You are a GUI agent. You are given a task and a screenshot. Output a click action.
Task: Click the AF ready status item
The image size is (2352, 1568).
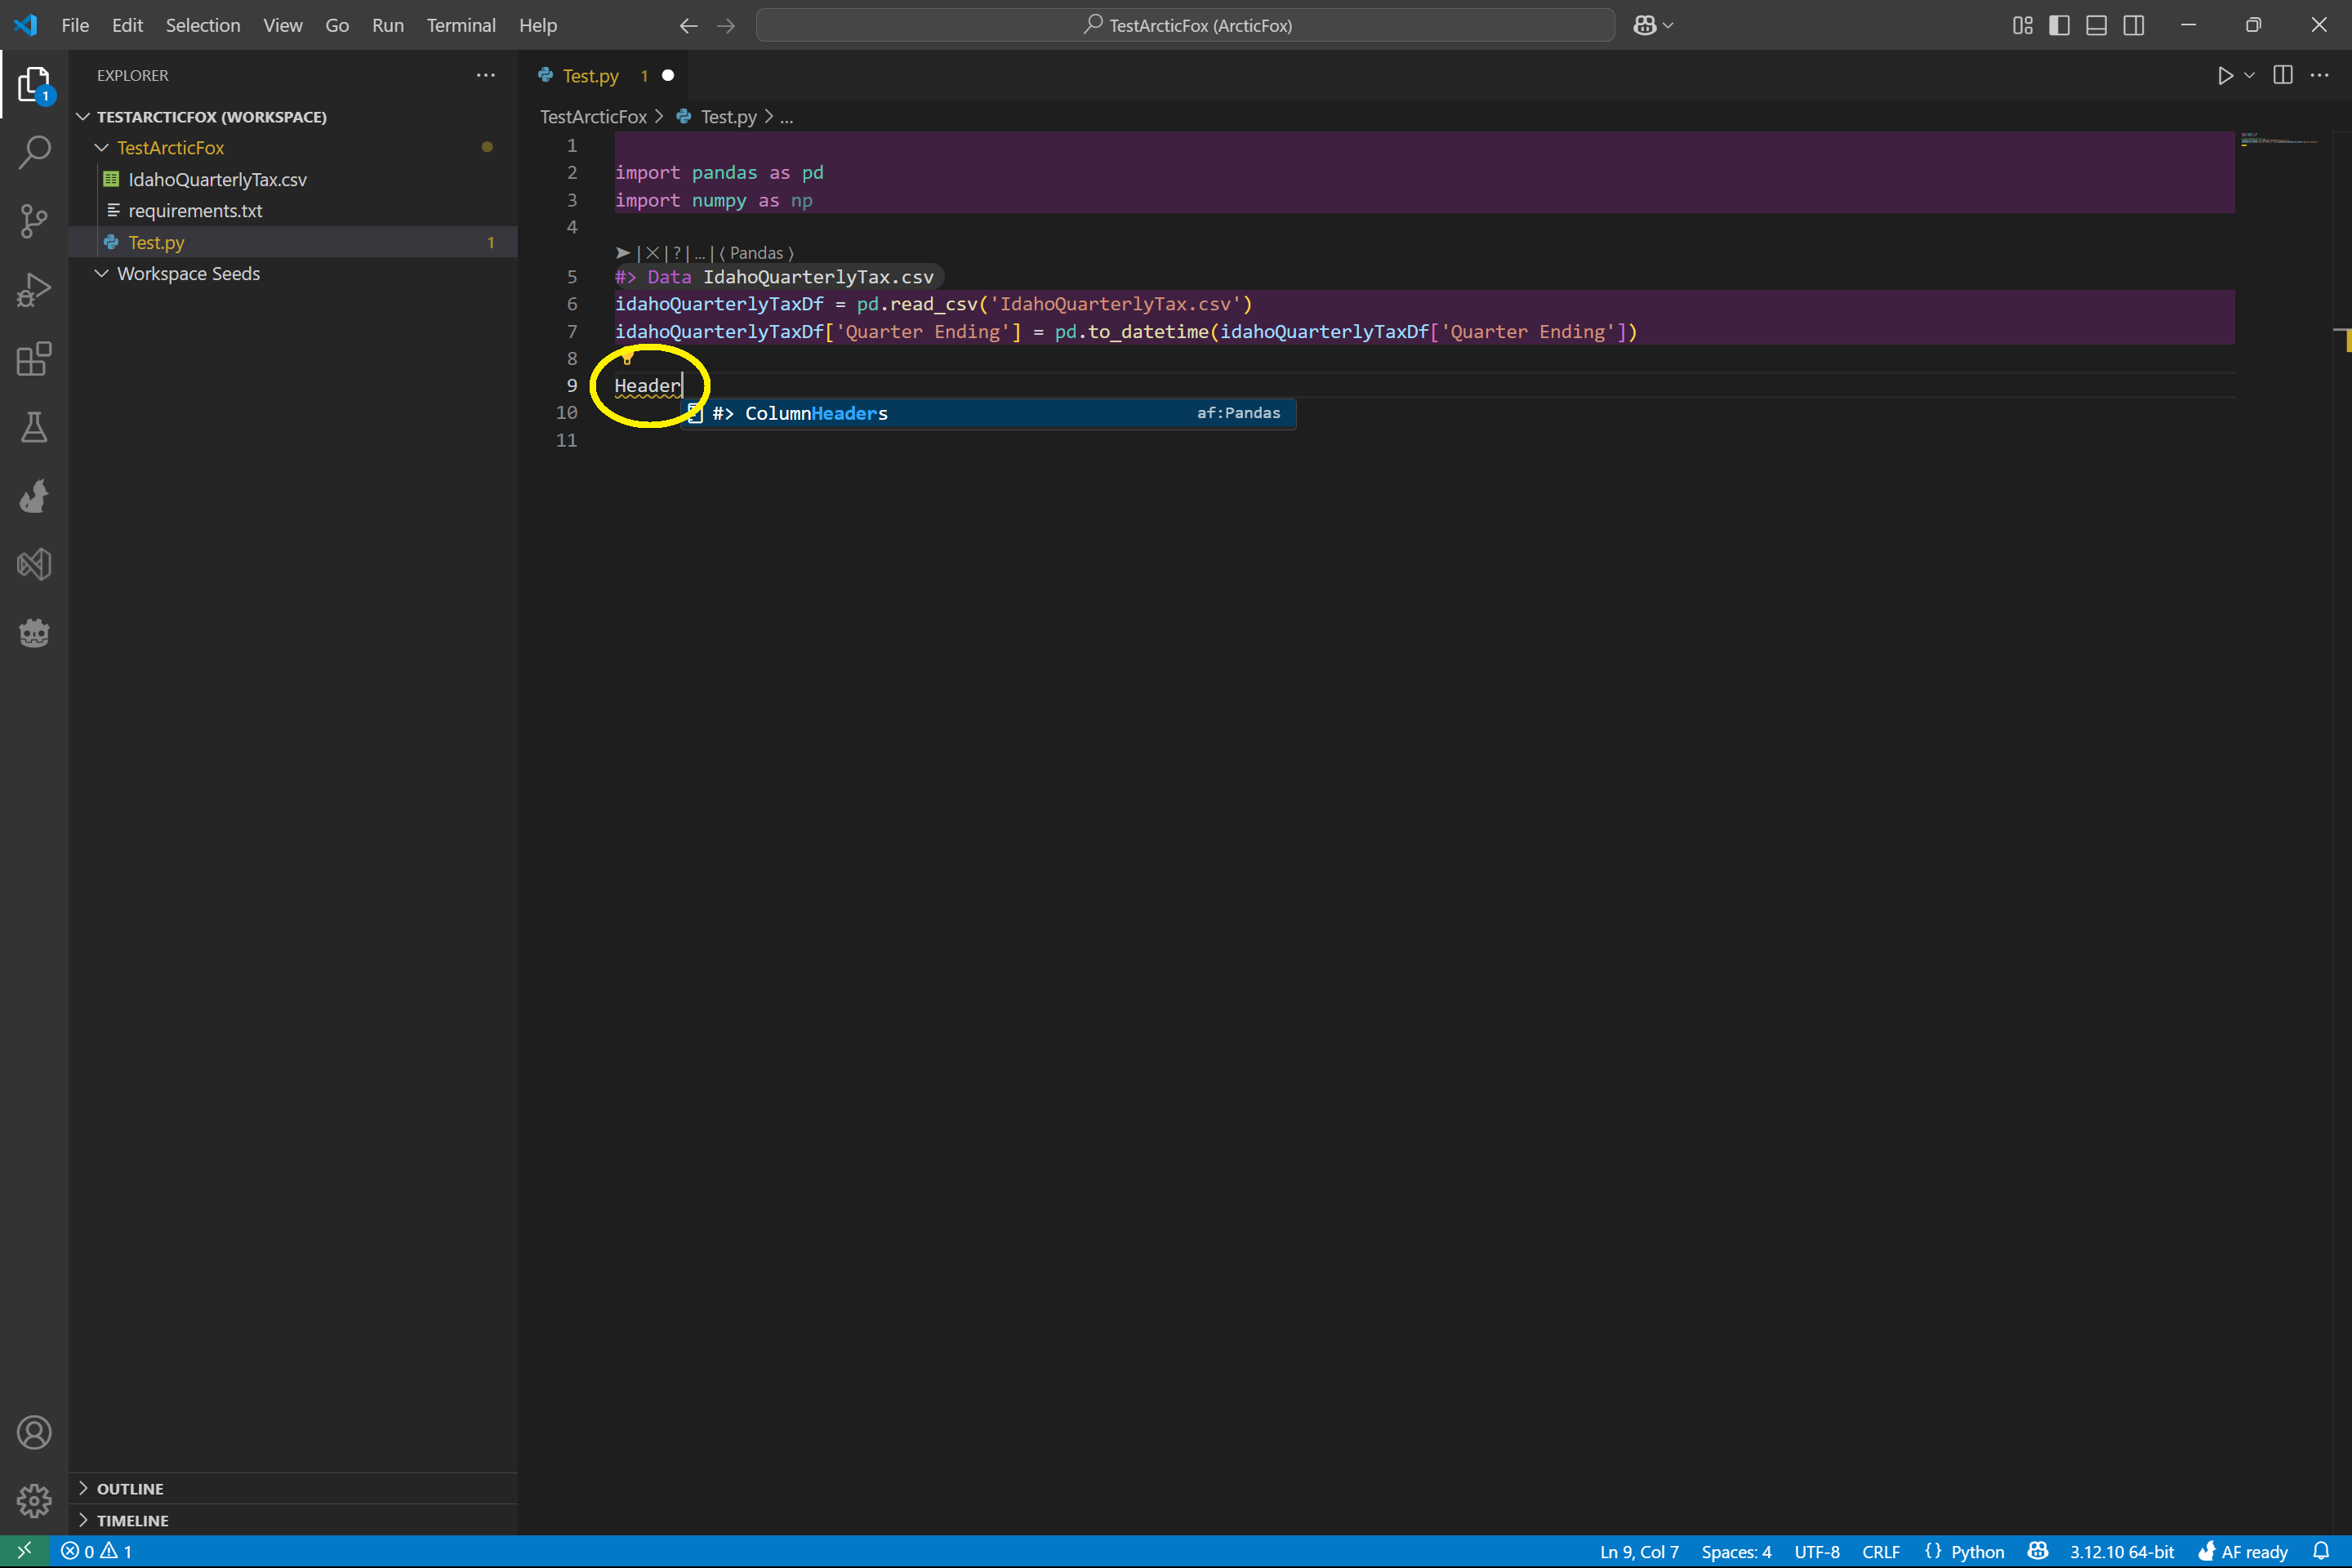[x=2243, y=1551]
